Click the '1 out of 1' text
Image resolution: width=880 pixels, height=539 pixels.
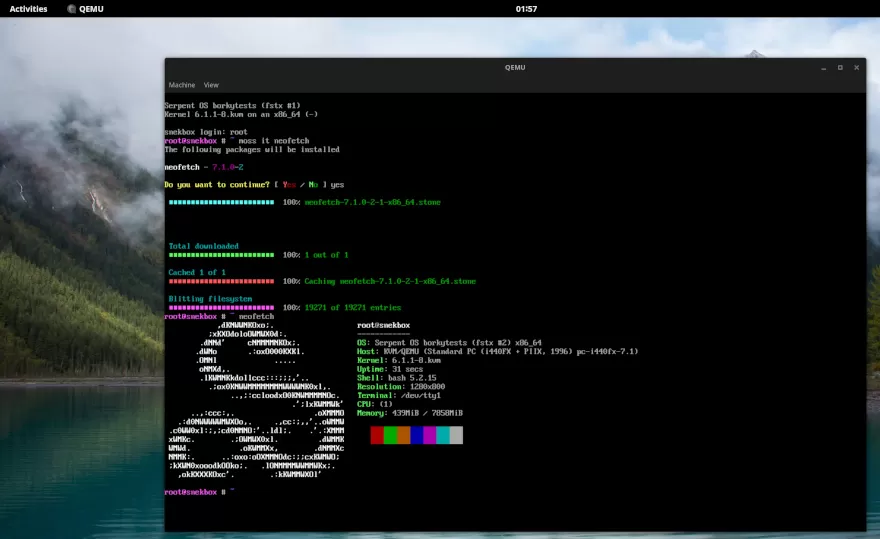click(327, 255)
